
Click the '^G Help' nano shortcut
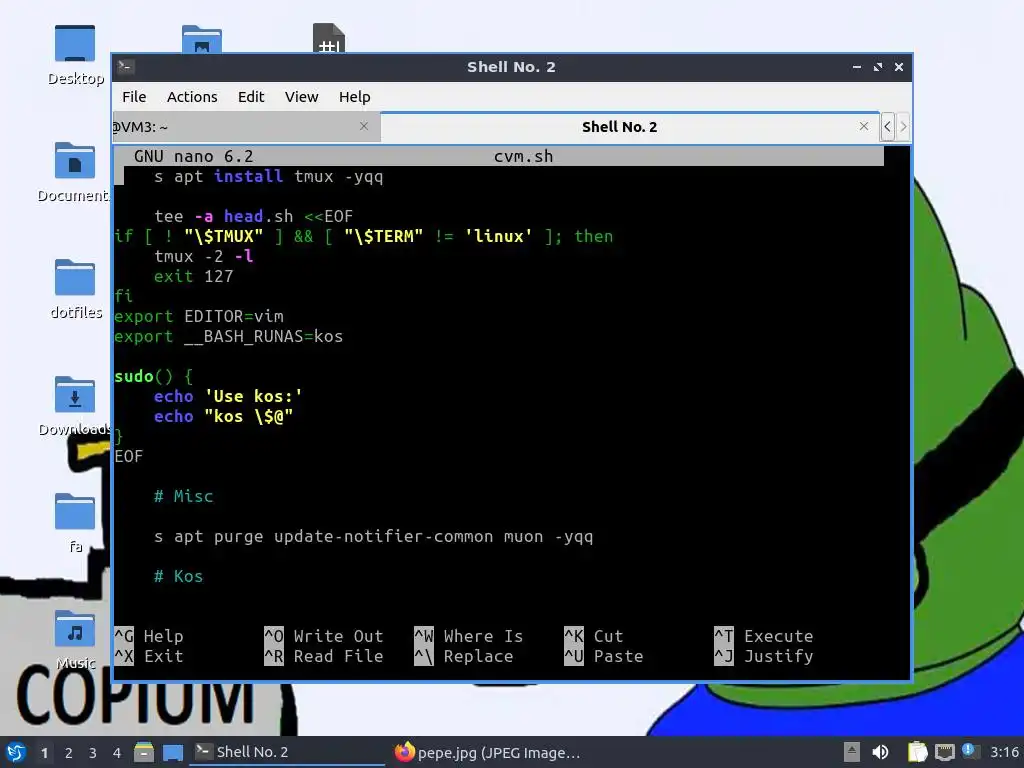click(x=149, y=636)
